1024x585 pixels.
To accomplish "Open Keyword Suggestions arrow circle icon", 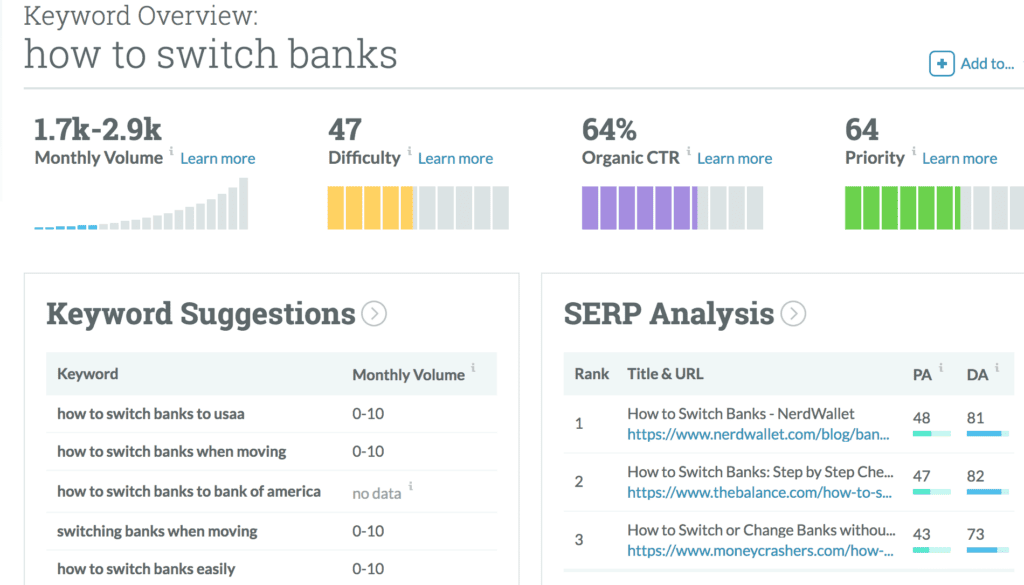I will coord(374,314).
